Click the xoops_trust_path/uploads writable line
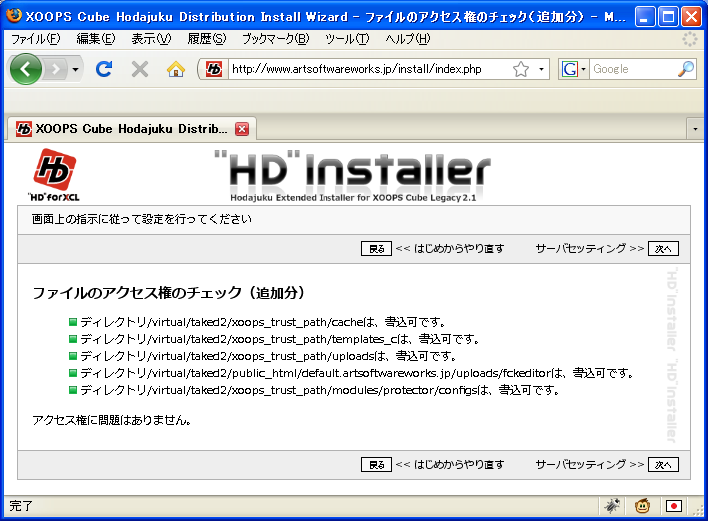The image size is (708, 521). (x=269, y=356)
